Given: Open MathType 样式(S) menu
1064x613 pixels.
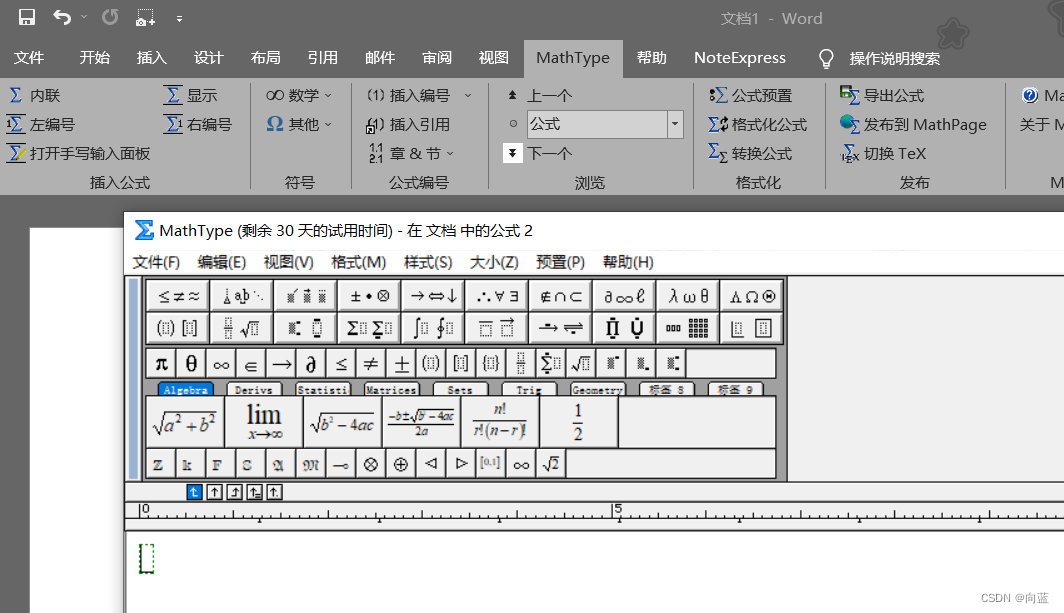Looking at the screenshot, I should point(428,263).
